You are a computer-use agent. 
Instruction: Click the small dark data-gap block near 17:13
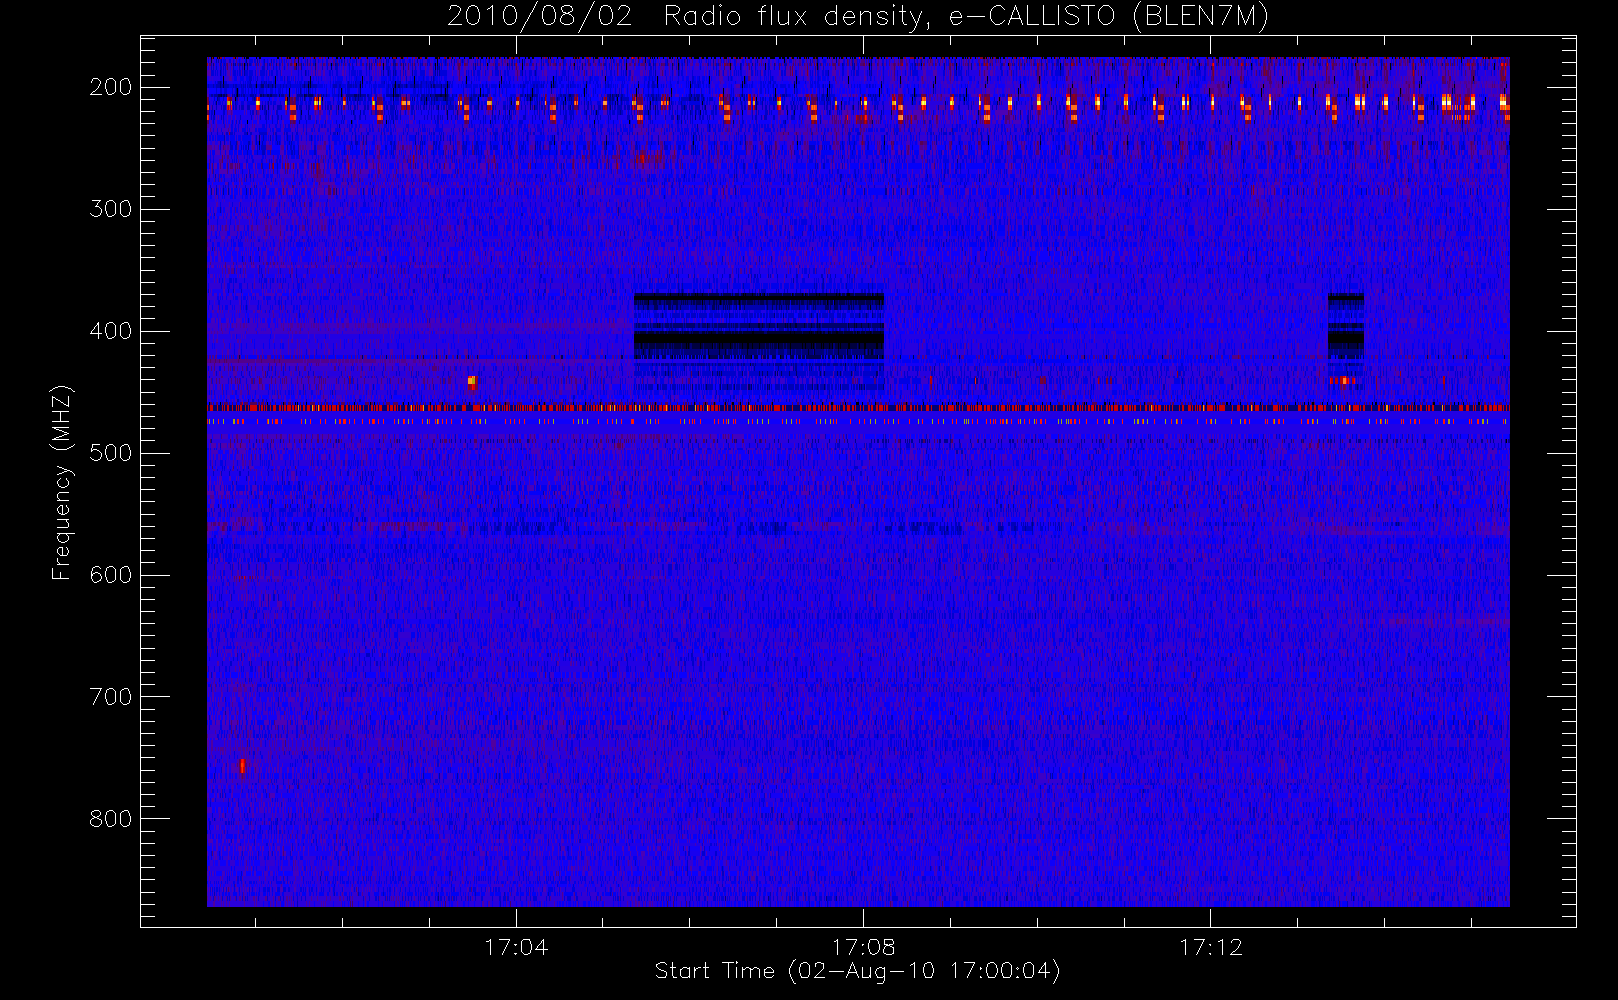click(1345, 327)
